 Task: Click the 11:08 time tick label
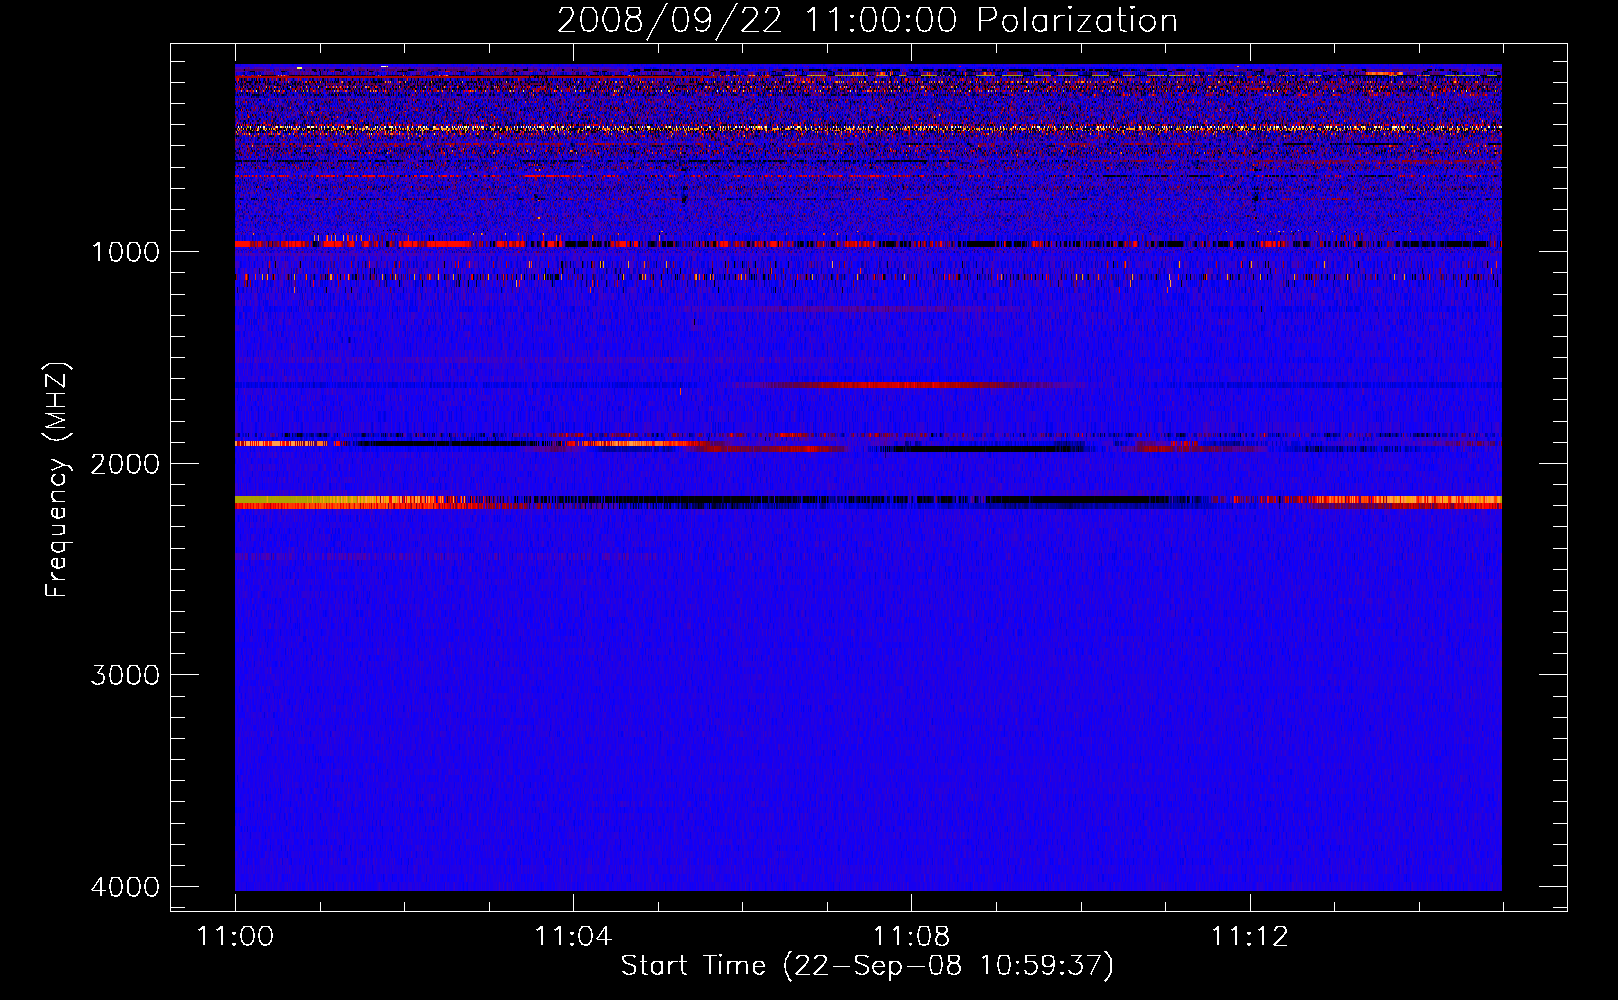pyautogui.click(x=911, y=936)
